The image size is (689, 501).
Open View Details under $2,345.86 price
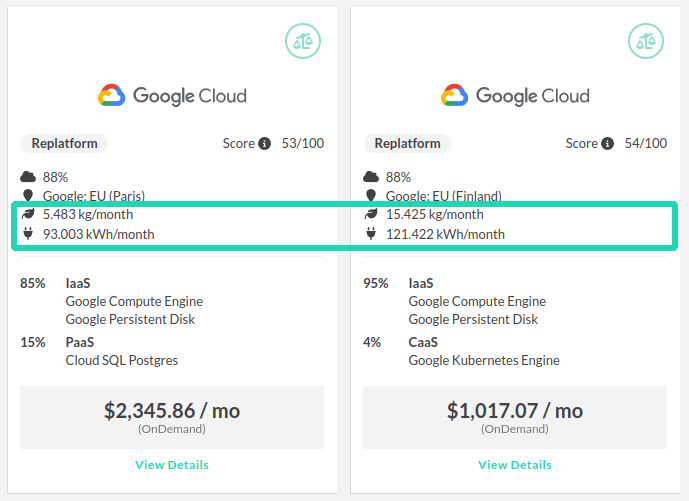point(172,465)
